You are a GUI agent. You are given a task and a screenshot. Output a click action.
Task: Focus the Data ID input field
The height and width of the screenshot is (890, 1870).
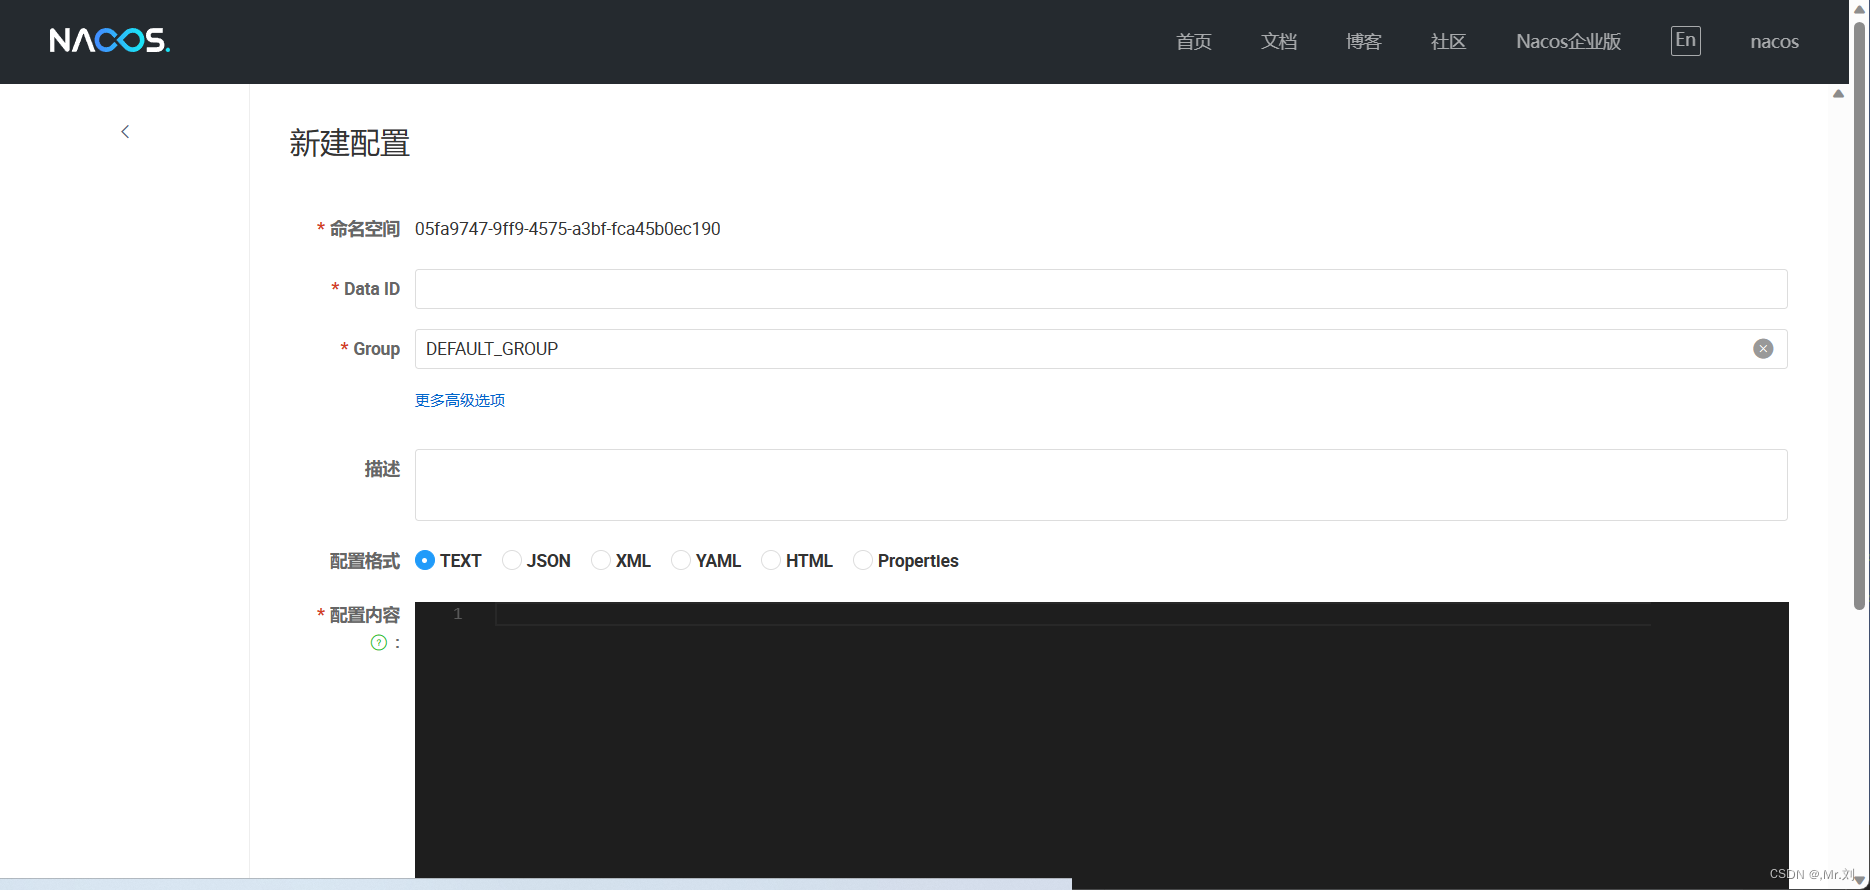1101,289
